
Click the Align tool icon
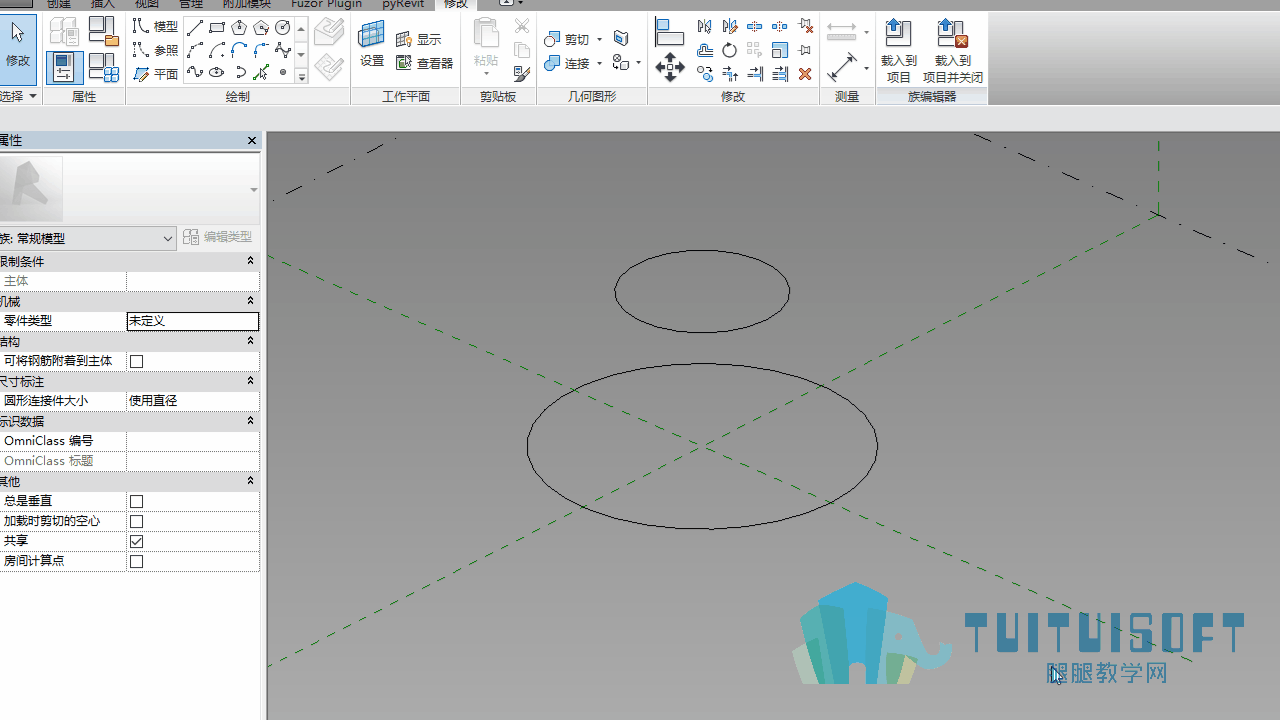669,33
